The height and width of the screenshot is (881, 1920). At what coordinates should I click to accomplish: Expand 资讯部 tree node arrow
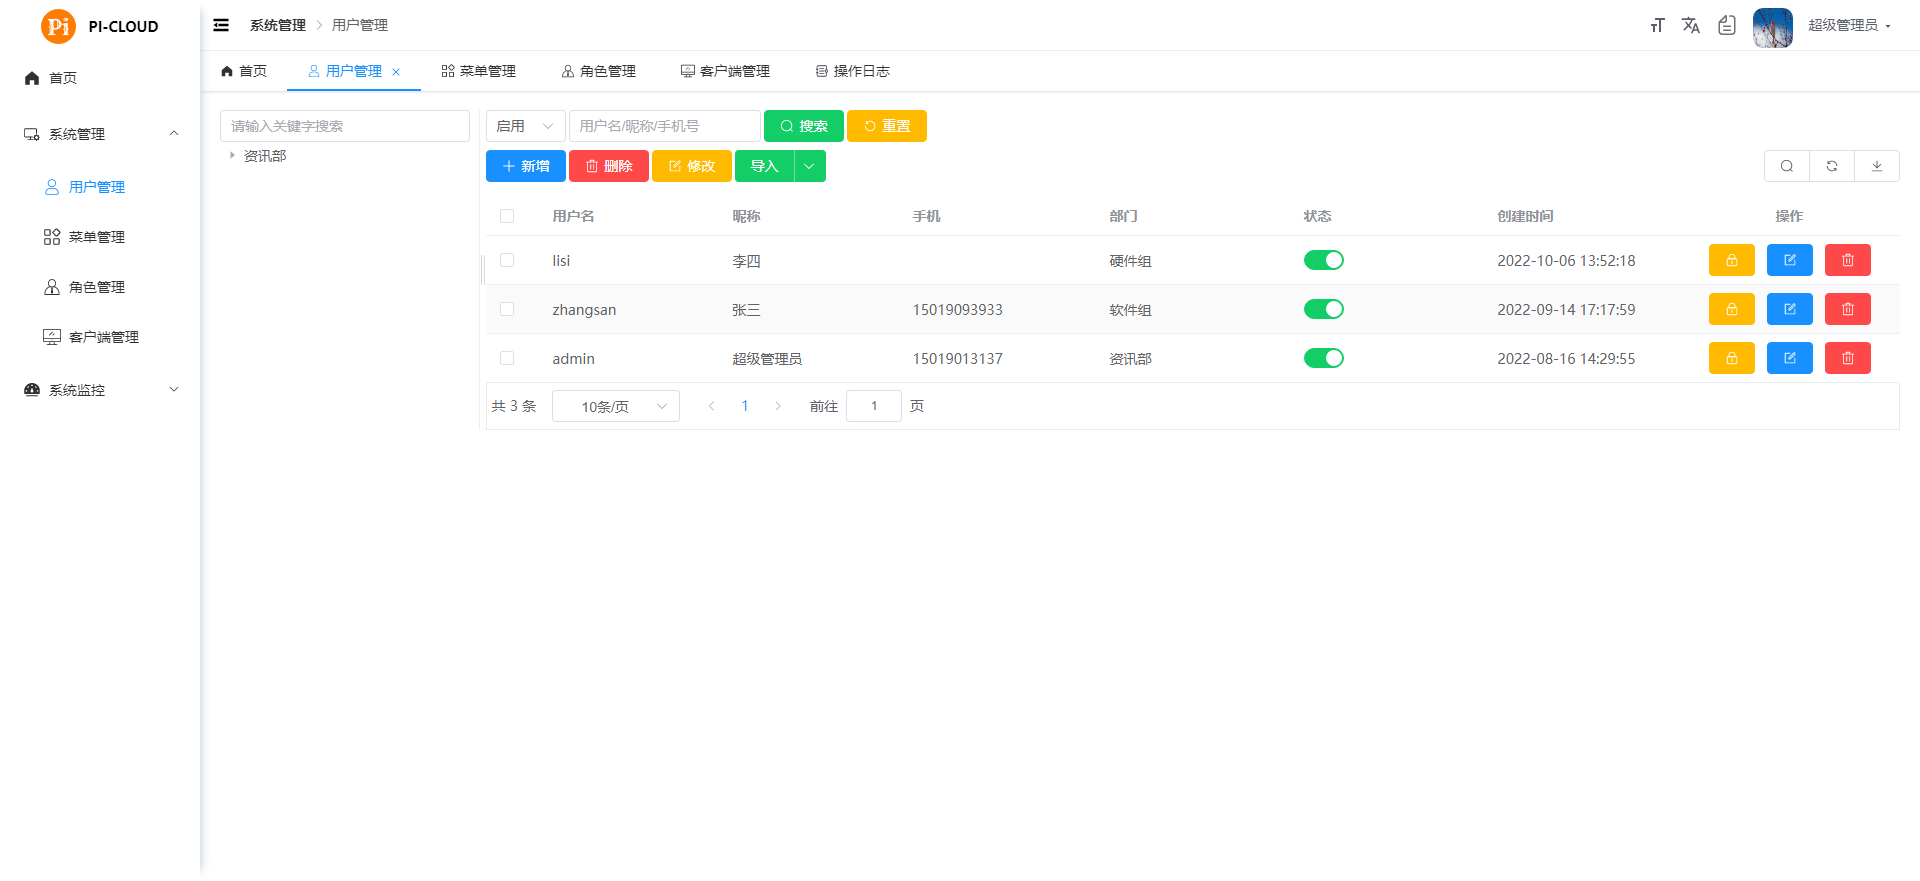point(232,156)
